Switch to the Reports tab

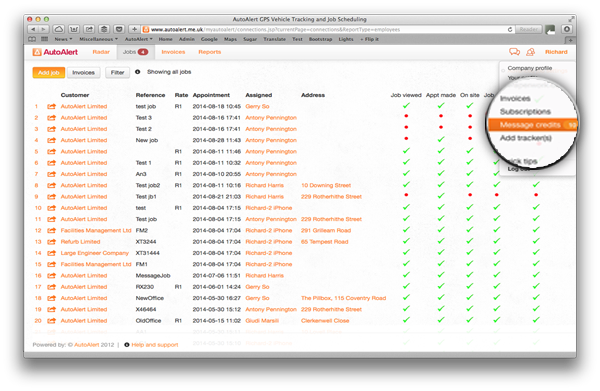pyautogui.click(x=210, y=52)
